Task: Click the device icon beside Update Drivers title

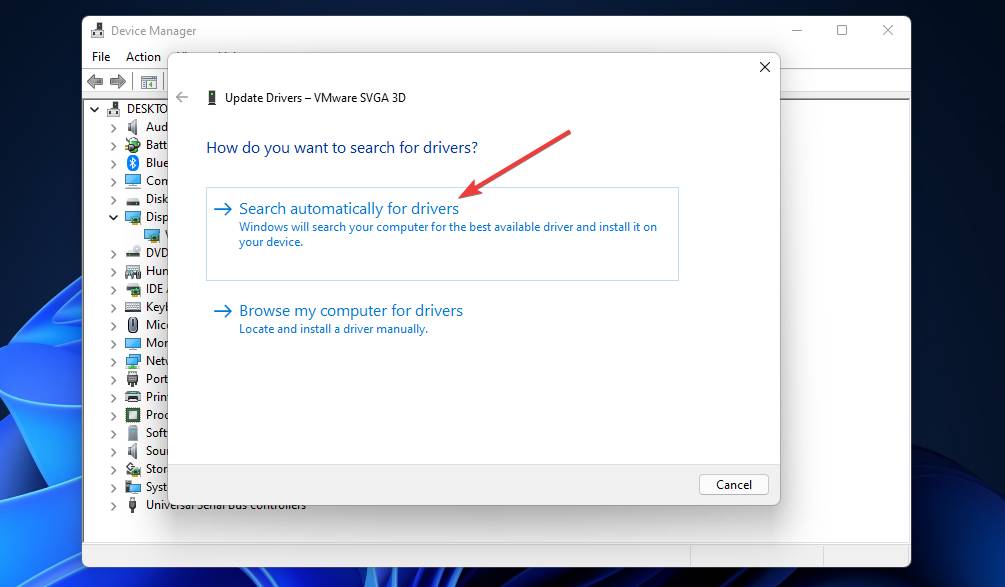Action: [212, 97]
